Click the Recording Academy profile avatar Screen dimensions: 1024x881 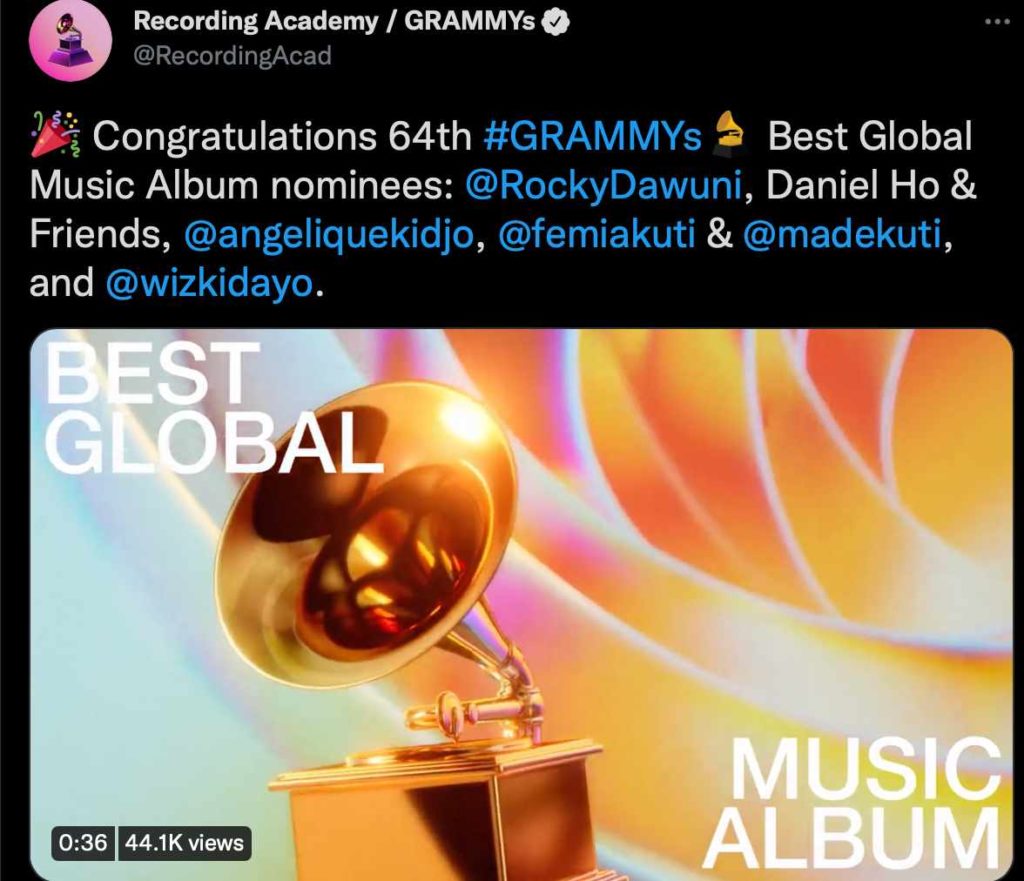click(x=71, y=40)
